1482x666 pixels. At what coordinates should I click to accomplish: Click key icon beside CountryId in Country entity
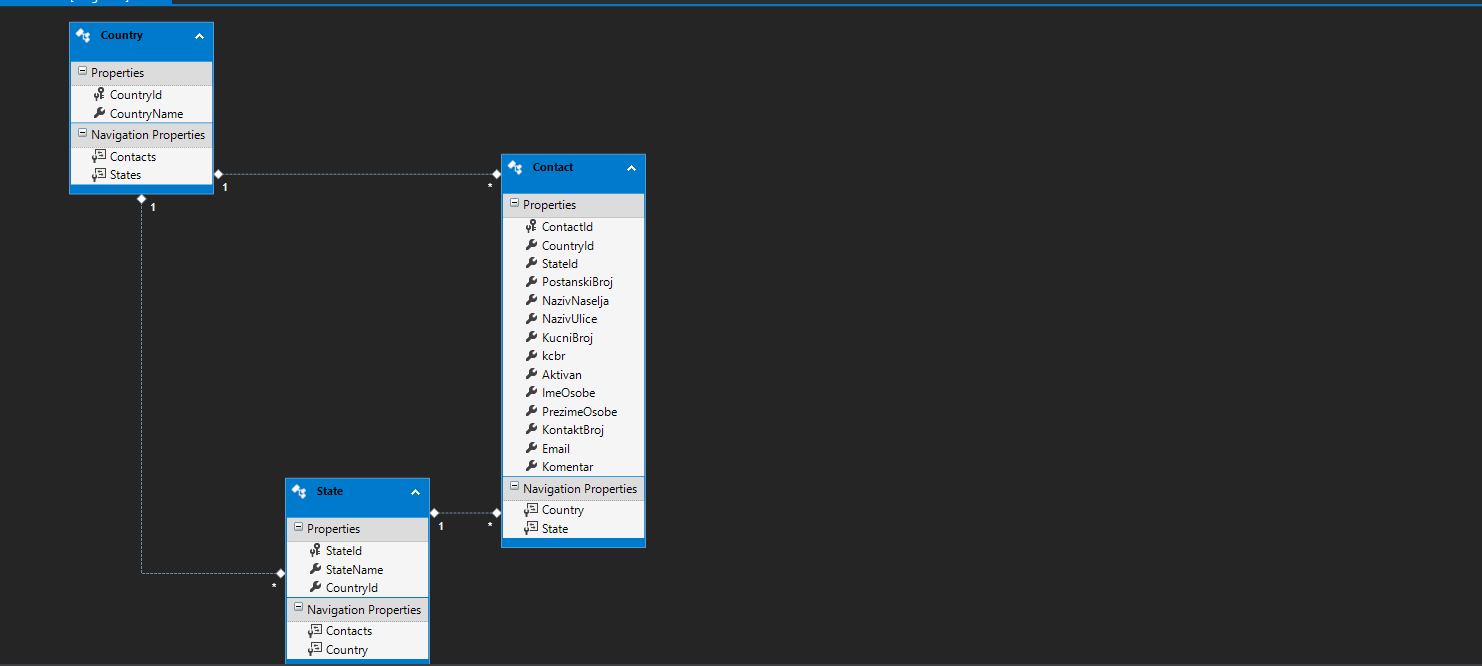pyautogui.click(x=99, y=95)
